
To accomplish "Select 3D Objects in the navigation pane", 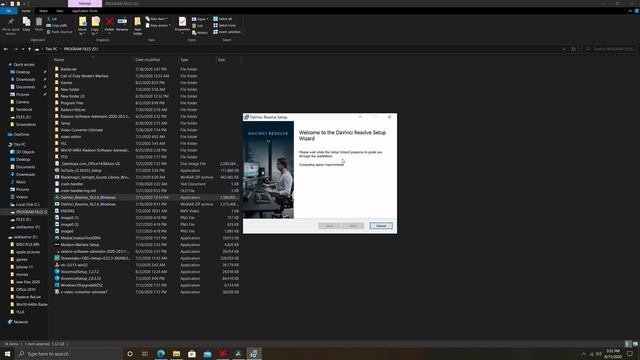I will 25,152.
